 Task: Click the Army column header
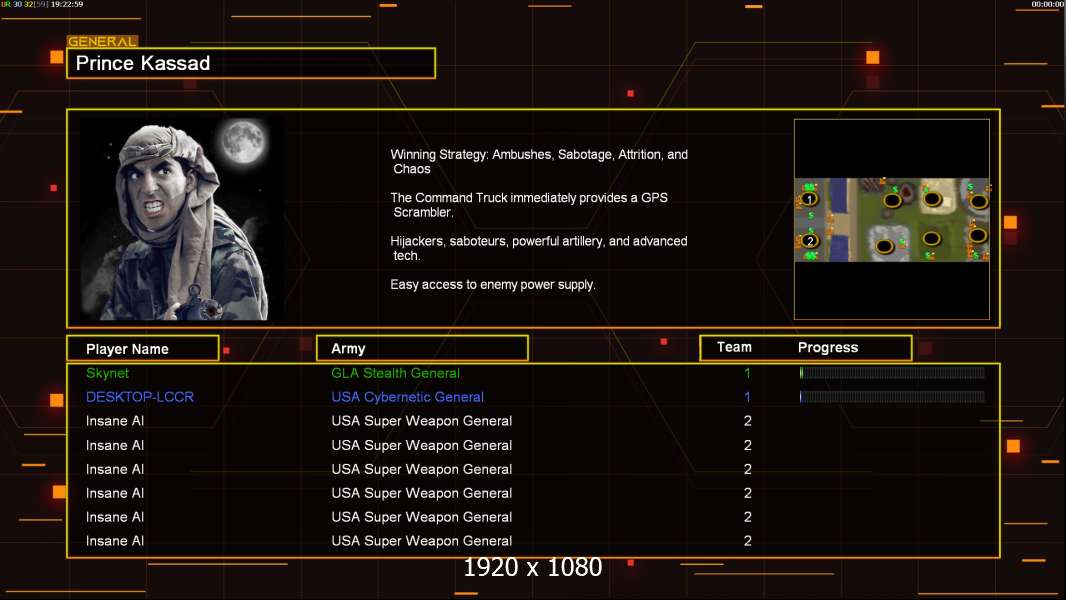pyautogui.click(x=422, y=348)
